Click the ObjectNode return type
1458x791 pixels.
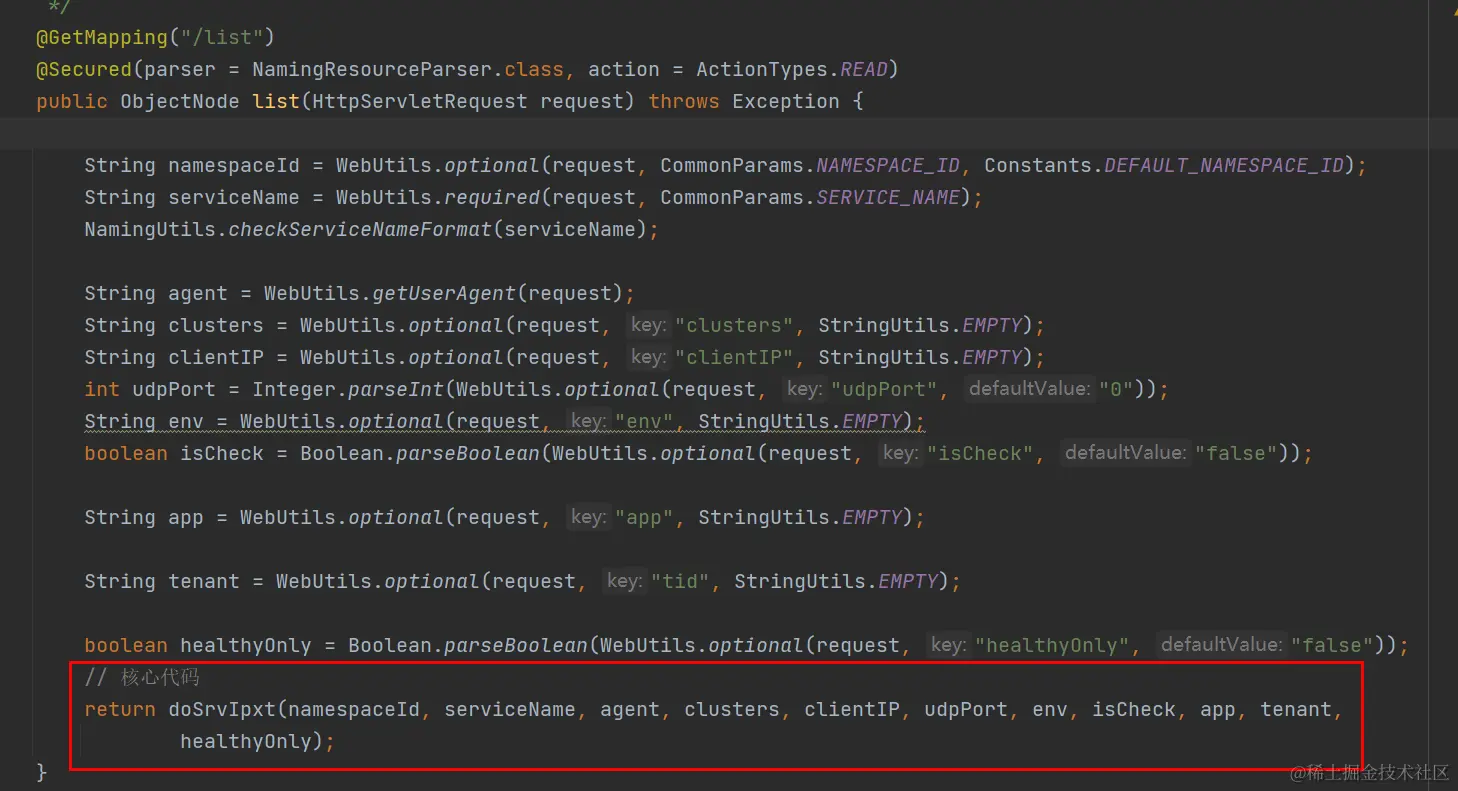tap(180, 101)
